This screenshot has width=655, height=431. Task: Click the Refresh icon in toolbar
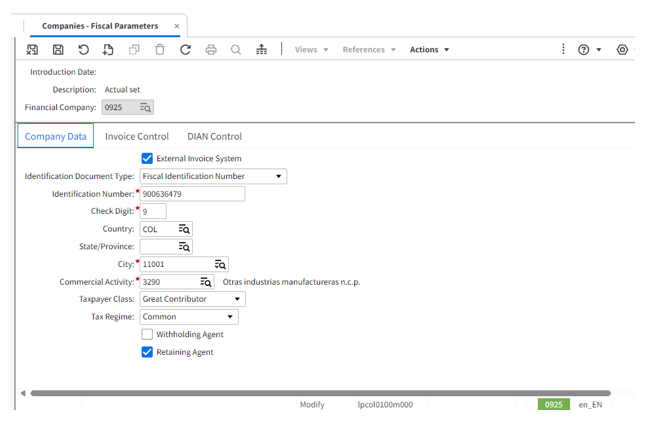pyautogui.click(x=185, y=49)
